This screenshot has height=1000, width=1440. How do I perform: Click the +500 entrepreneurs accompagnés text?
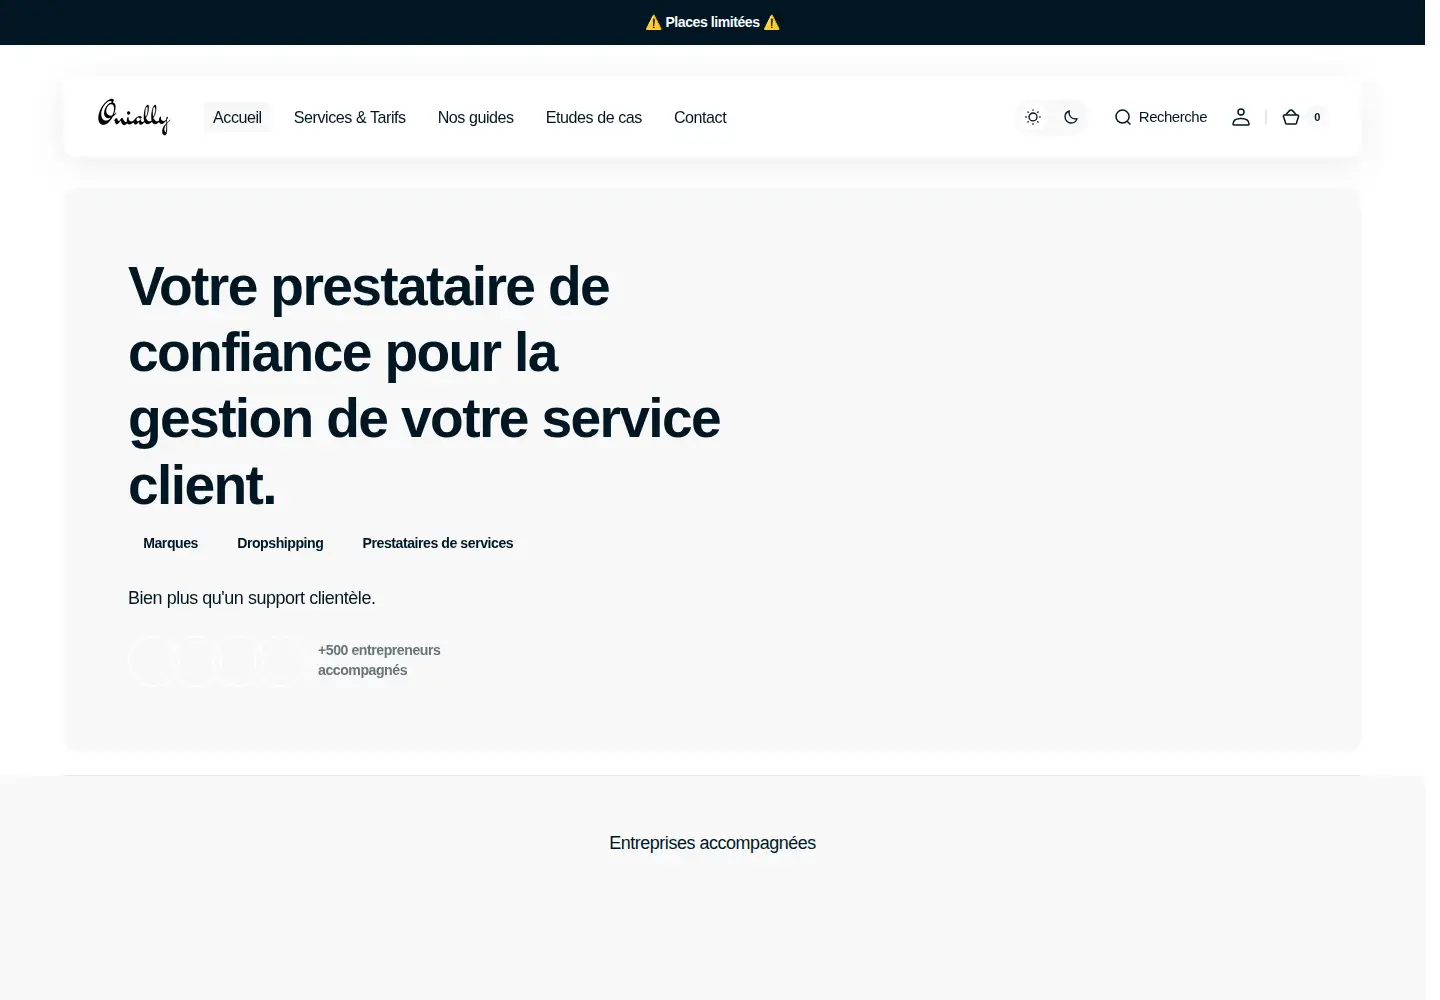pyautogui.click(x=379, y=660)
